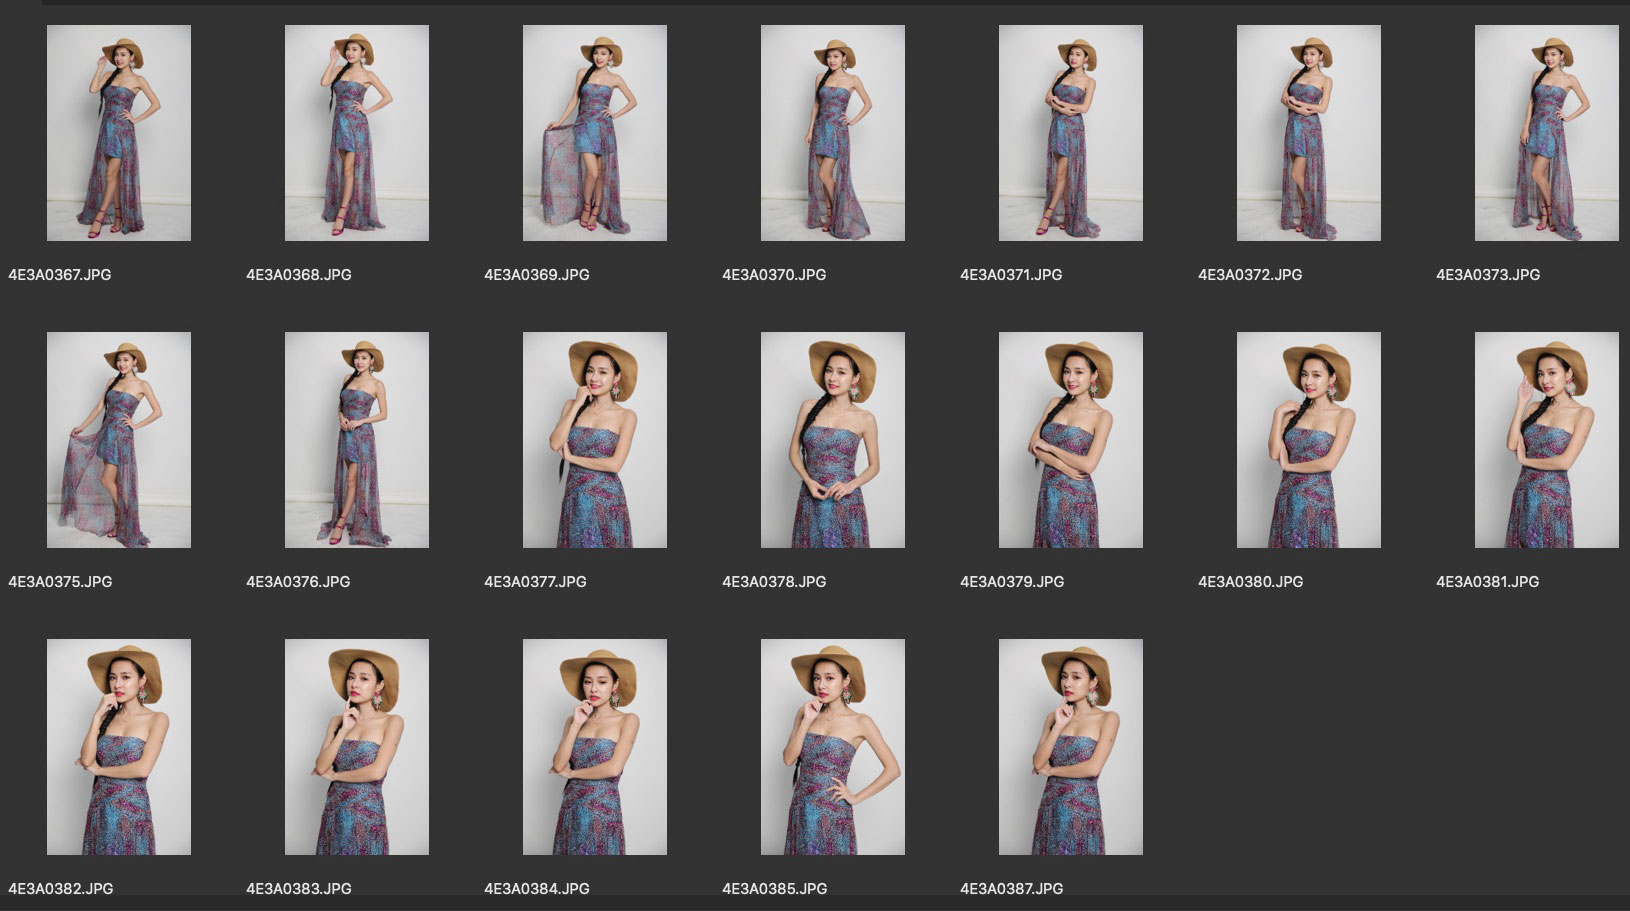Screen dimensions: 1630x911
Task: Click the 4E3A0376.JPG filename label
Action: (298, 582)
